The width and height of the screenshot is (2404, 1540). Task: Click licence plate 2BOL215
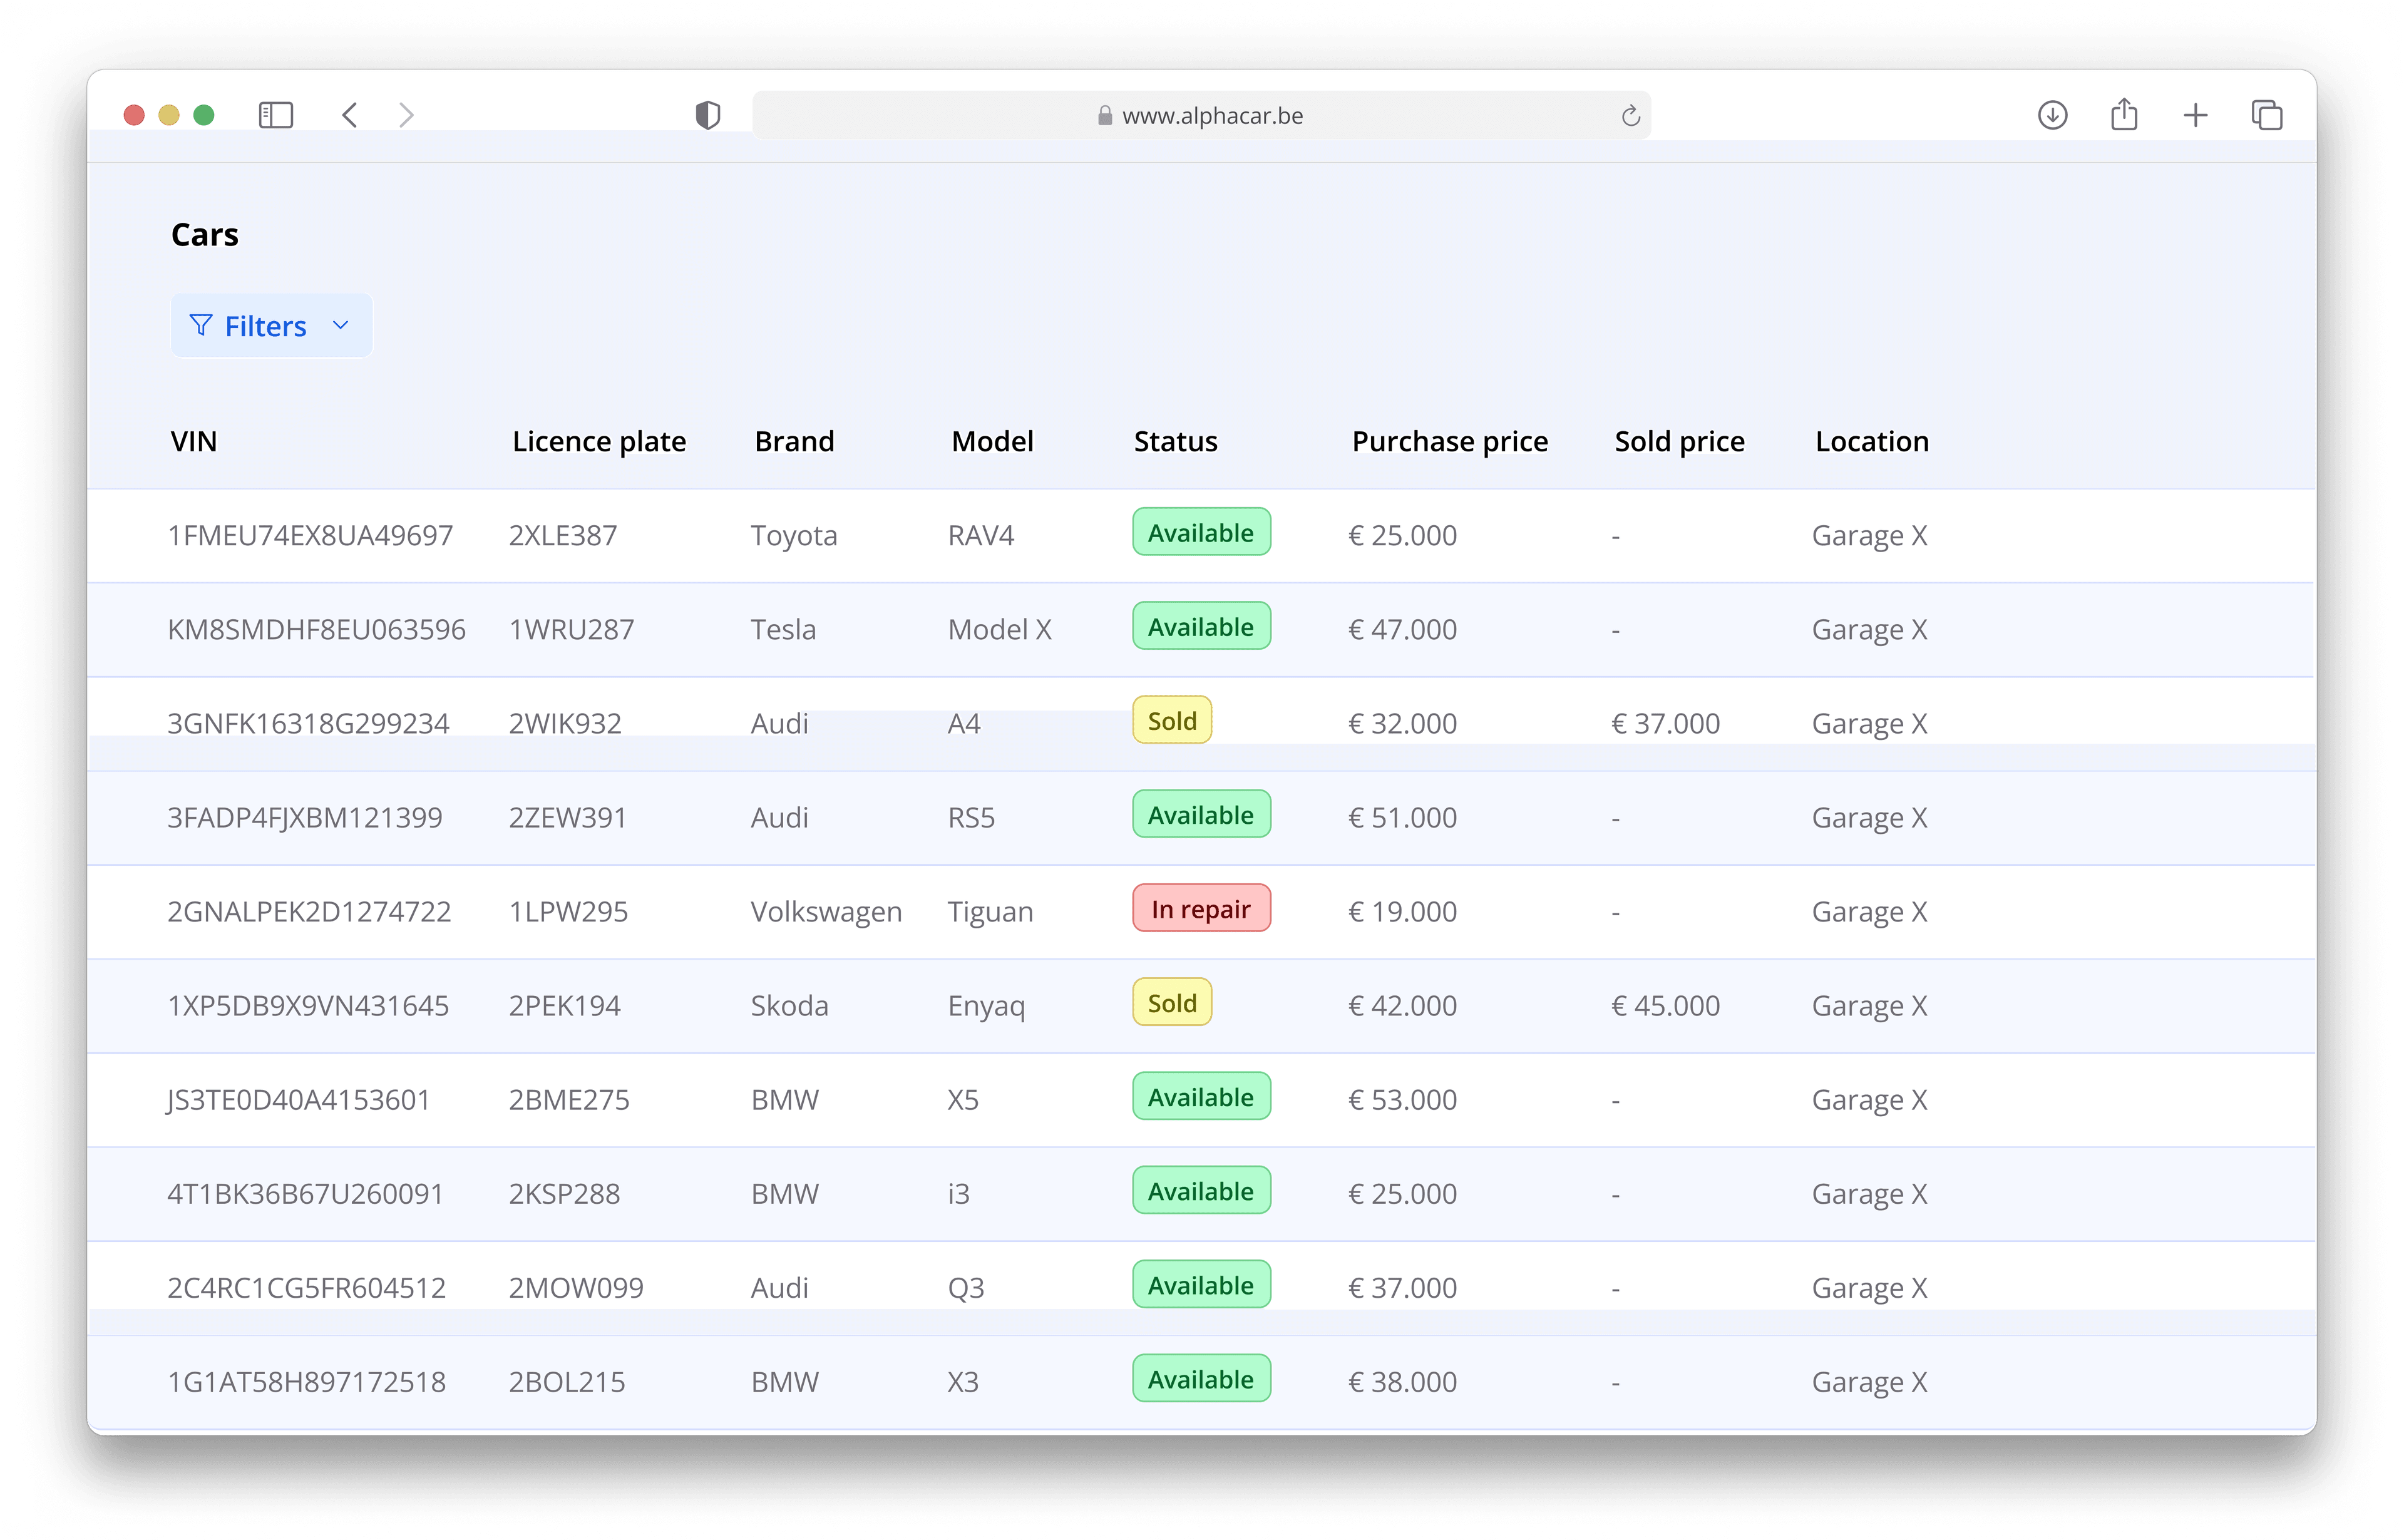pos(567,1381)
